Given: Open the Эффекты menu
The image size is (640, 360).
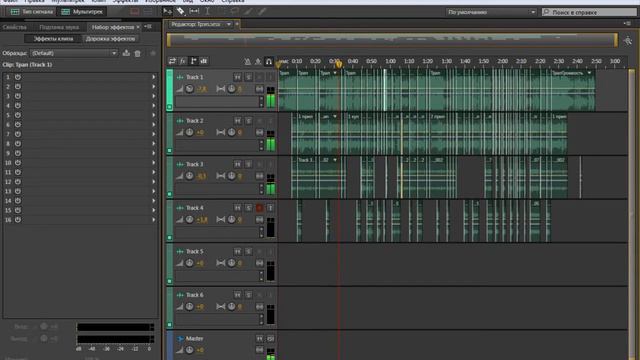Looking at the screenshot, I should pos(125,1).
